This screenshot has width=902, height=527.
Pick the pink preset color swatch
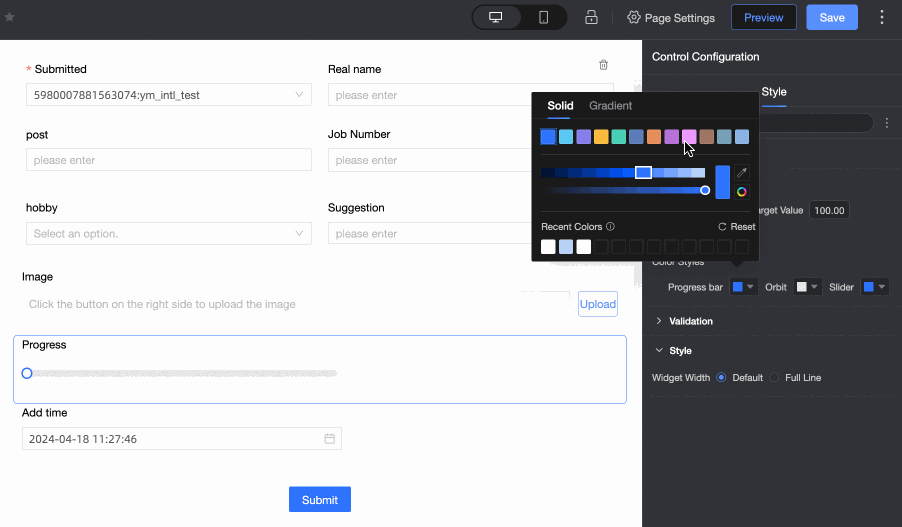[689, 137]
